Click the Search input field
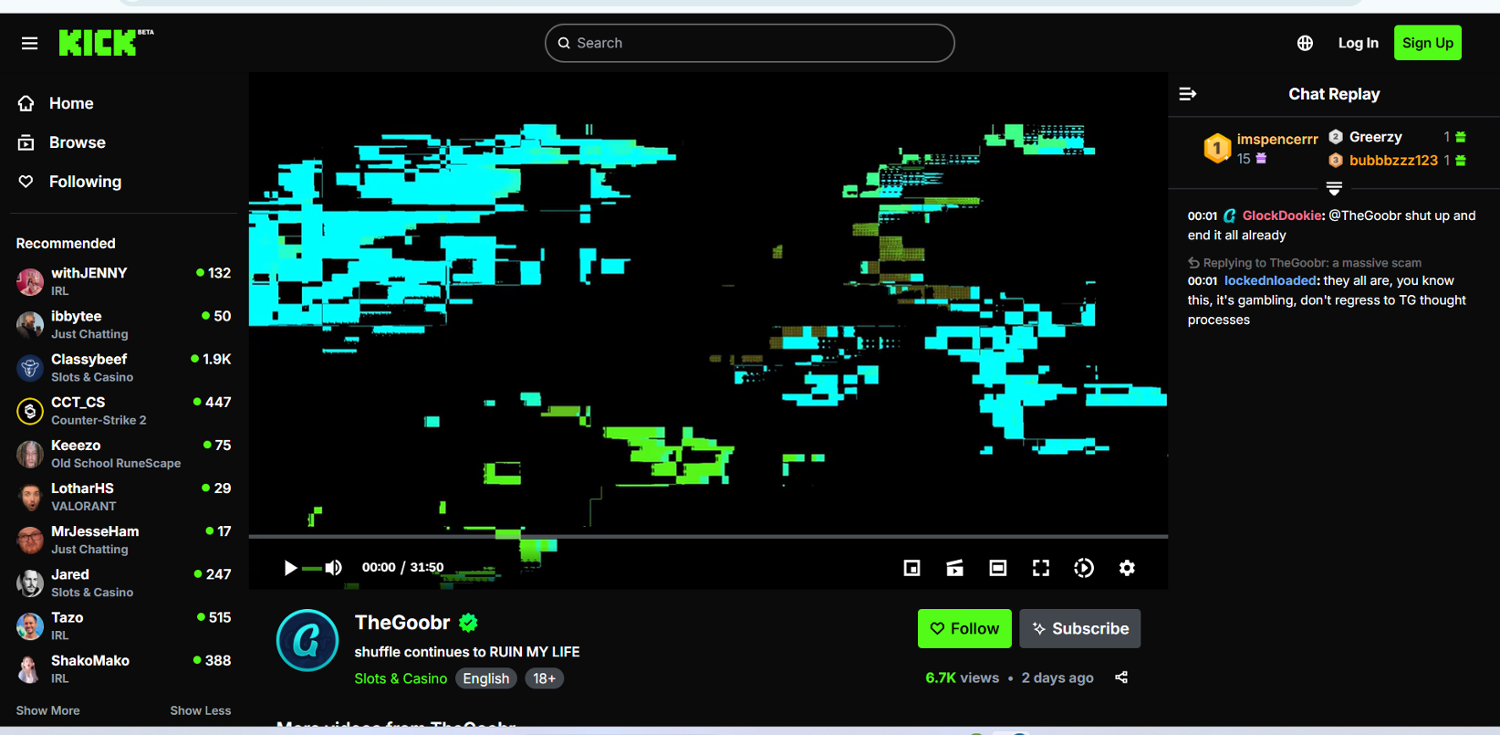The image size is (1500, 735). click(750, 43)
